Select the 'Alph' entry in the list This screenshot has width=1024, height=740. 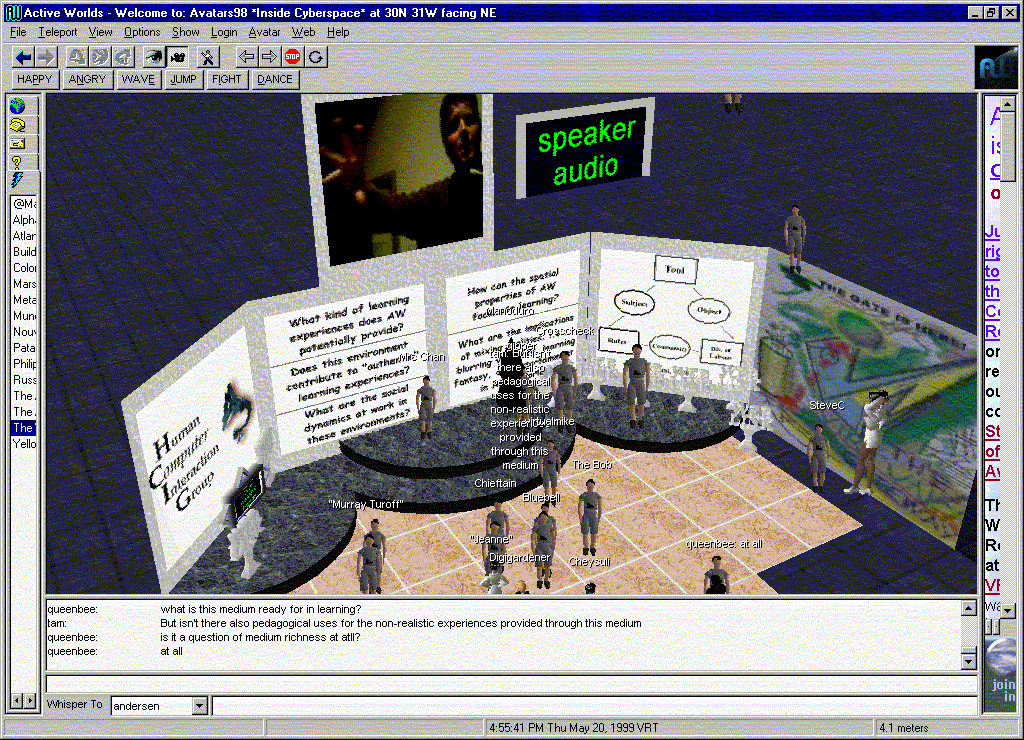(x=24, y=219)
